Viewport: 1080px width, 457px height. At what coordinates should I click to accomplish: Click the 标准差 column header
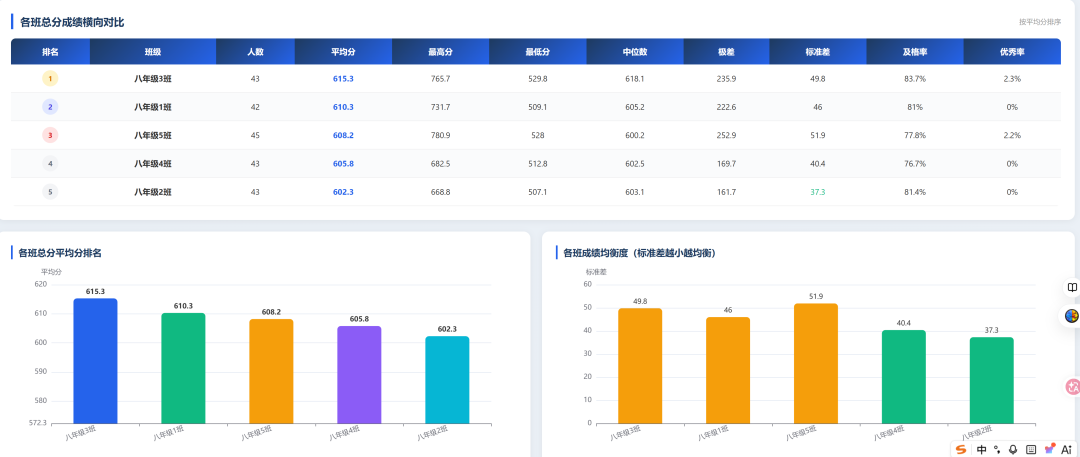click(x=818, y=52)
